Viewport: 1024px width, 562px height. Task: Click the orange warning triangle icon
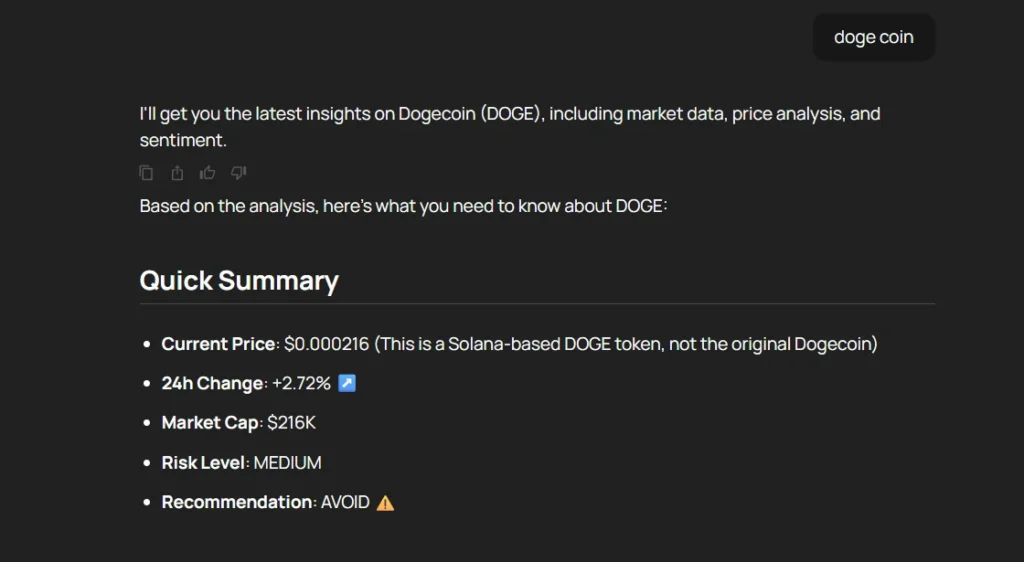click(x=385, y=503)
